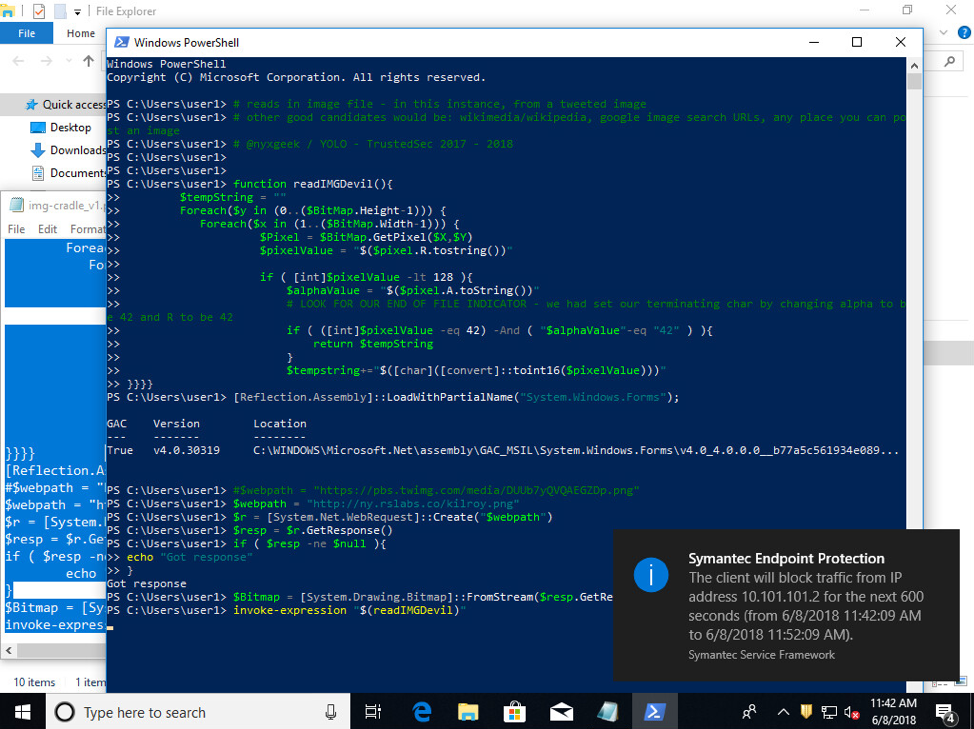The width and height of the screenshot is (974, 729).
Task: Open the recent locations dropdown in File Explorer
Action: [x=68, y=61]
